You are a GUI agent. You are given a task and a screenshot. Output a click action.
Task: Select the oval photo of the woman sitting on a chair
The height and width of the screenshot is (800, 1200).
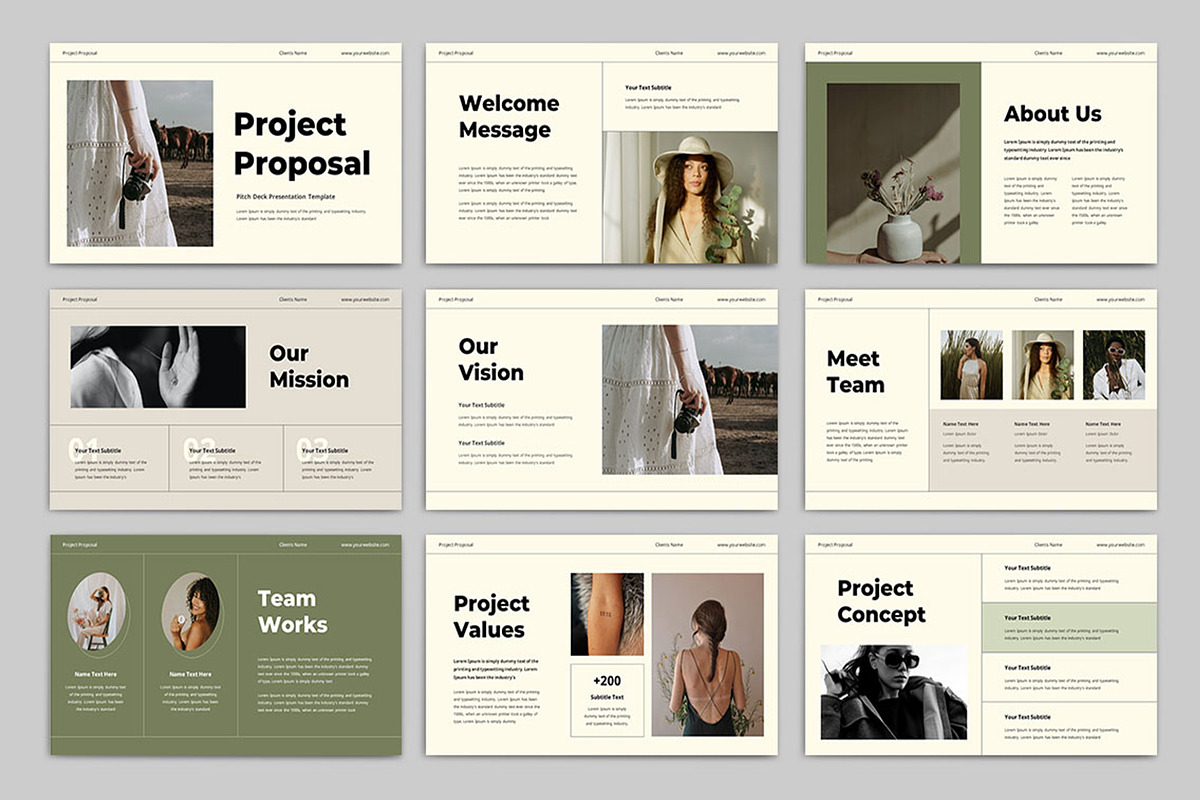coord(97,614)
